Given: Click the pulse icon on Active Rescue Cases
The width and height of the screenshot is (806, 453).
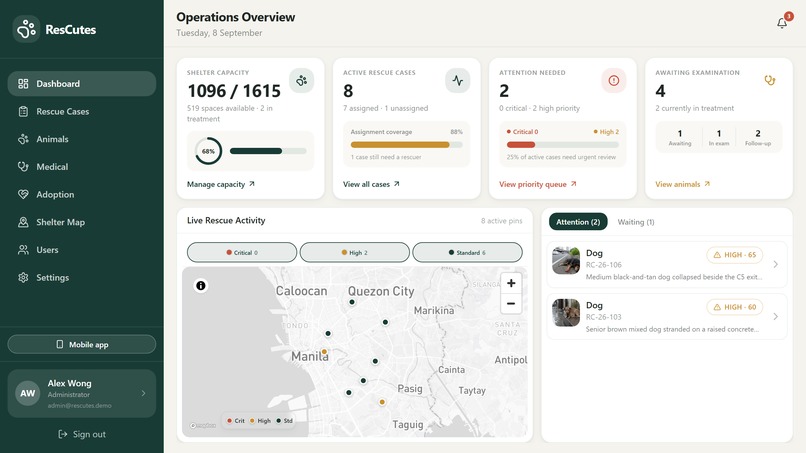Looking at the screenshot, I should click(457, 81).
